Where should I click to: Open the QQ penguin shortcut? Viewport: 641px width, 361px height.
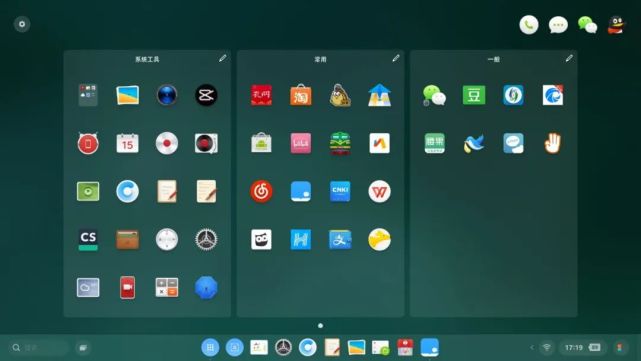[x=616, y=25]
